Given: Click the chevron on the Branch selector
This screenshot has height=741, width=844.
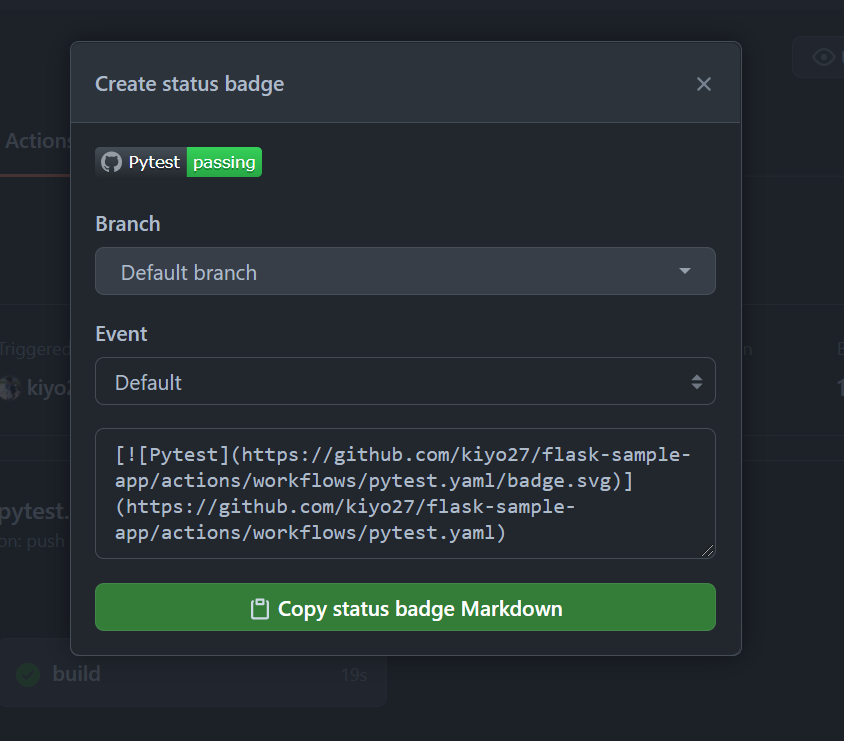Looking at the screenshot, I should tap(685, 271).
